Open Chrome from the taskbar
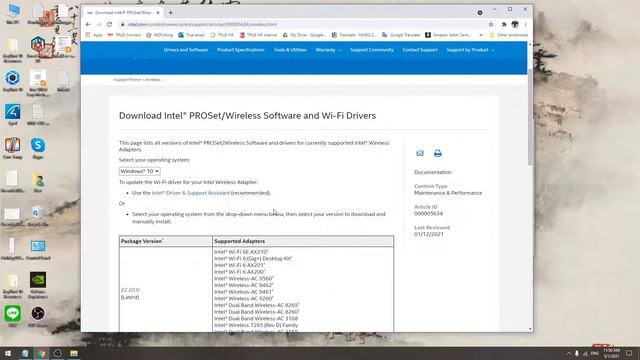 pyautogui.click(x=42, y=353)
